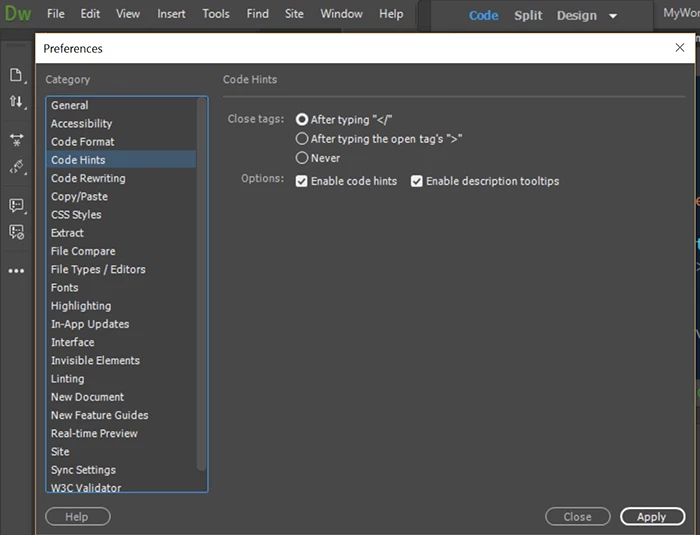Select Real-time Preview category
This screenshot has height=535, width=700.
point(121,434)
